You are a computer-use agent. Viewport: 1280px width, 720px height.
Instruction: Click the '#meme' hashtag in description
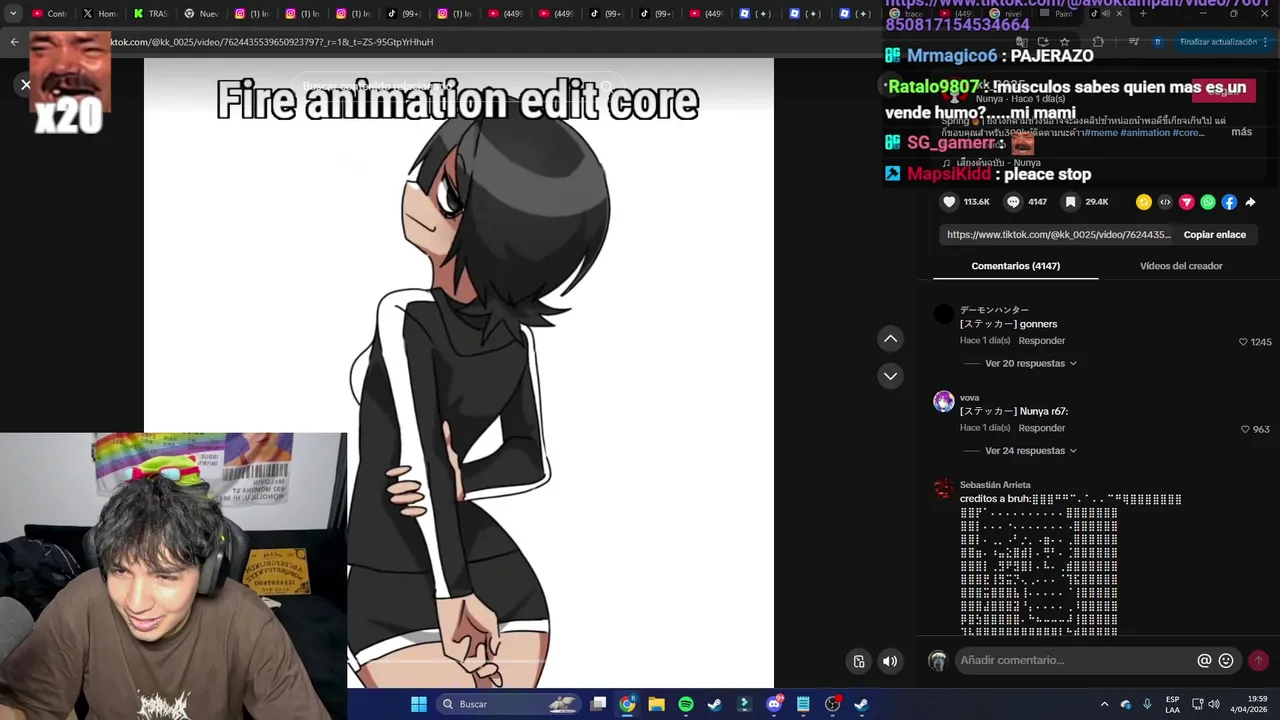coord(1101,132)
